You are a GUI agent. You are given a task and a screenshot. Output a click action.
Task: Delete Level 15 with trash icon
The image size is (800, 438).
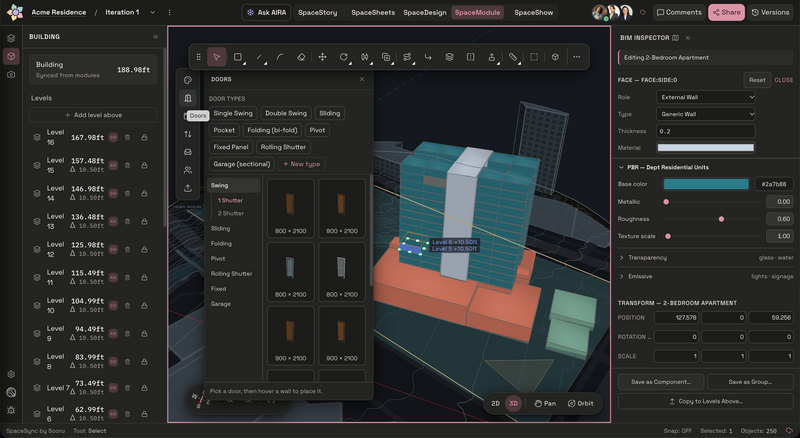pos(128,165)
